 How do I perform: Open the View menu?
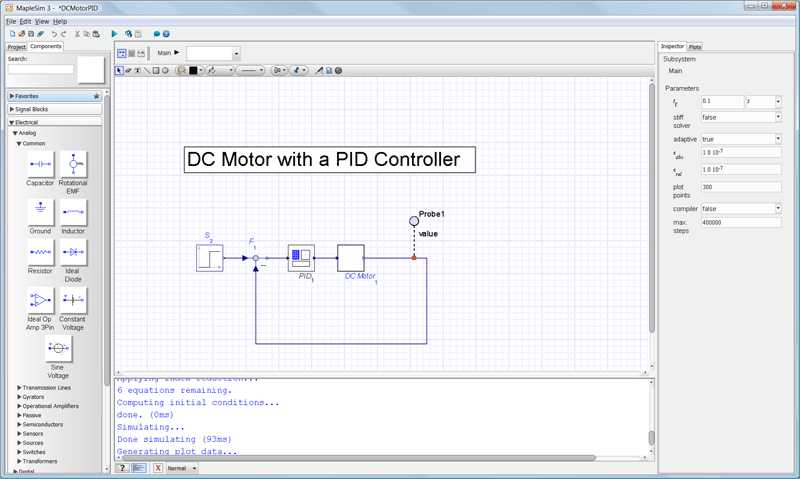[x=41, y=21]
